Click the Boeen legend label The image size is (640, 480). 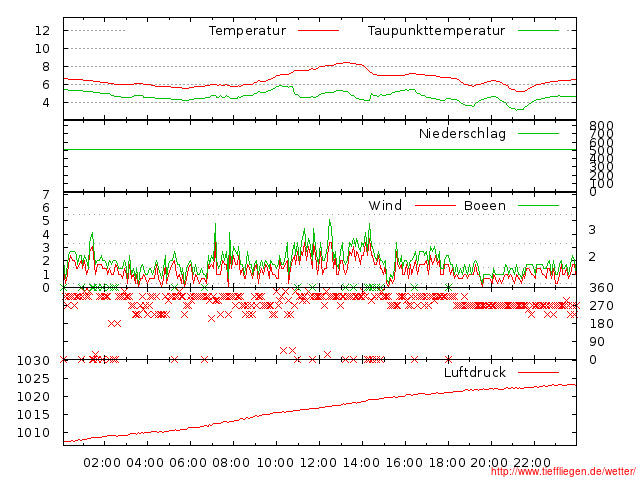[485, 205]
